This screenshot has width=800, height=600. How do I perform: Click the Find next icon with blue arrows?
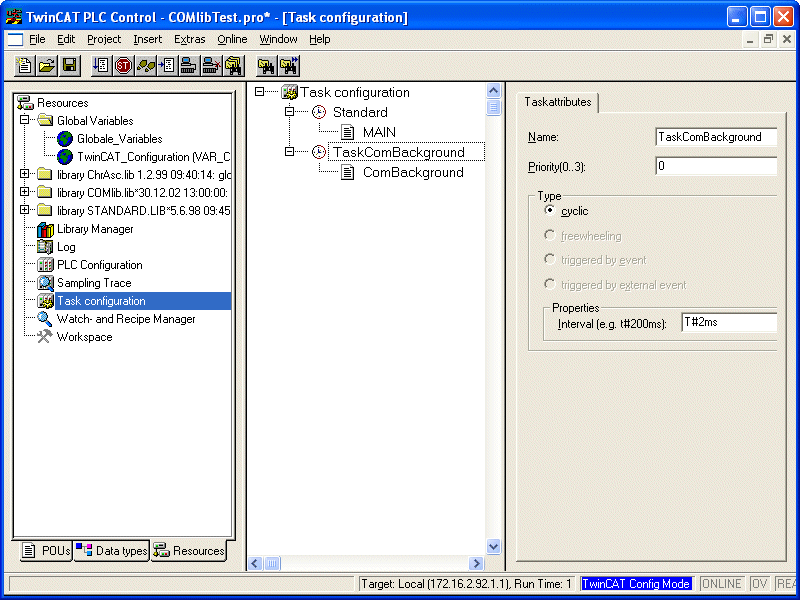(x=289, y=65)
